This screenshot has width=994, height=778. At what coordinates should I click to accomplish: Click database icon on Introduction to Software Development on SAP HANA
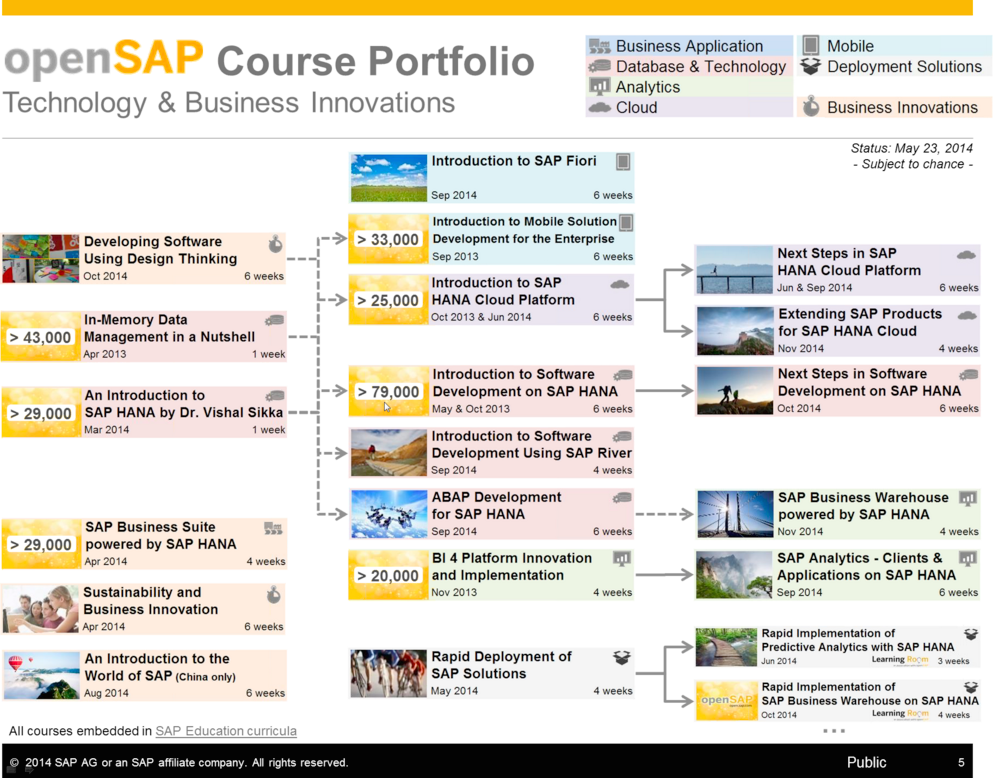pyautogui.click(x=623, y=375)
